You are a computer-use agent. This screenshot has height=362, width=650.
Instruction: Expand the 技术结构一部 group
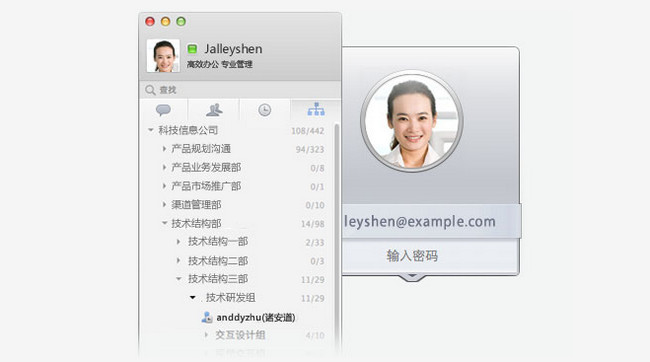[x=178, y=241]
